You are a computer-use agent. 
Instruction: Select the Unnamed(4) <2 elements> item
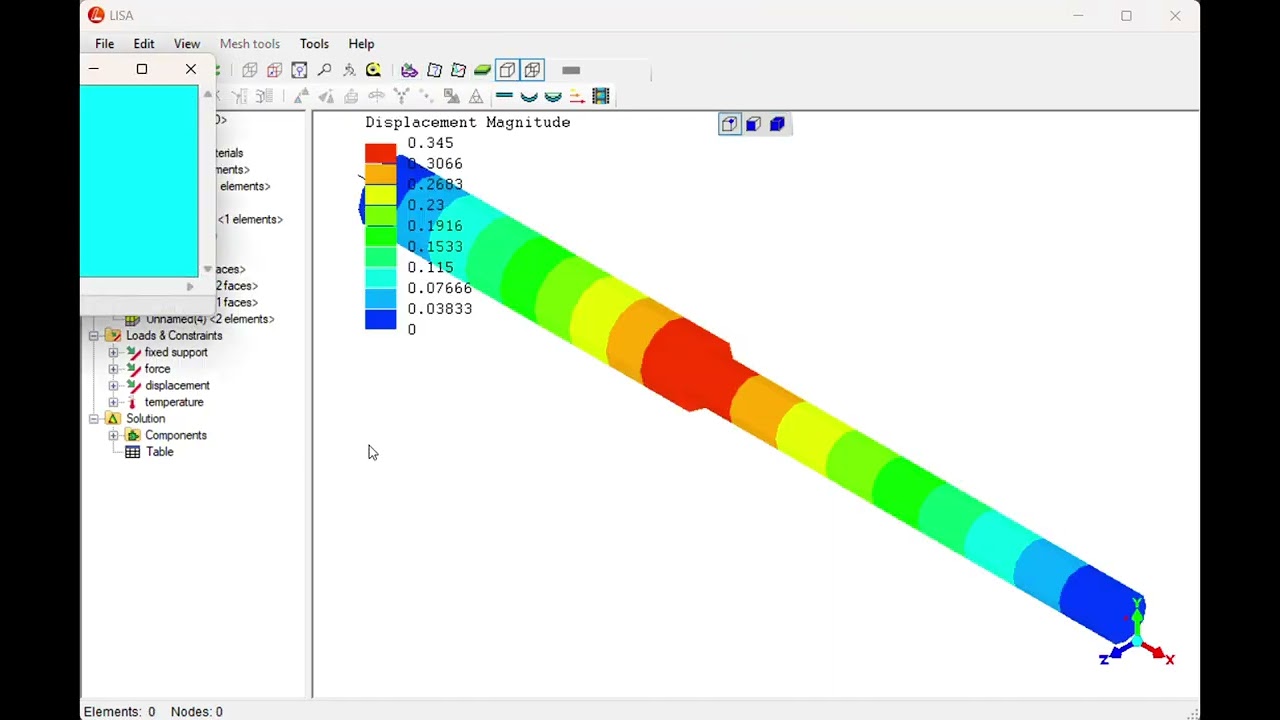point(210,319)
